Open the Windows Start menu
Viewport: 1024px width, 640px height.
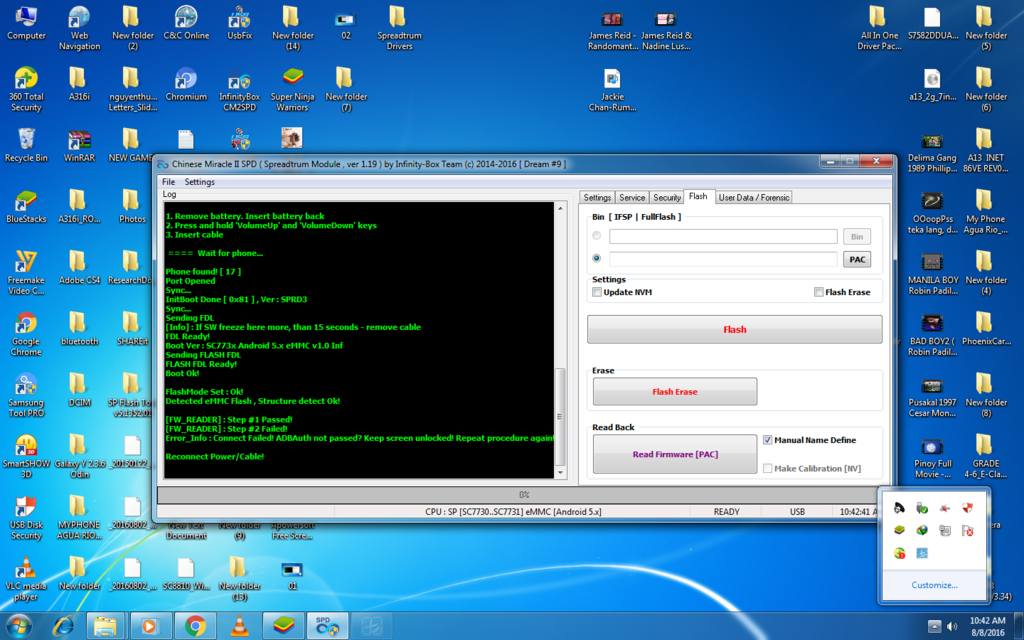point(19,626)
